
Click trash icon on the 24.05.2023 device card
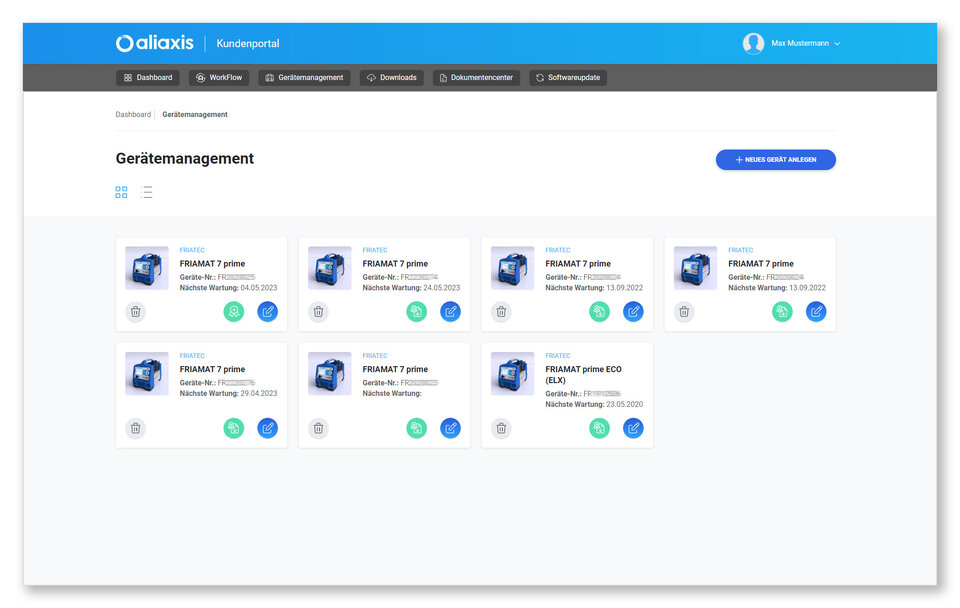click(x=318, y=312)
